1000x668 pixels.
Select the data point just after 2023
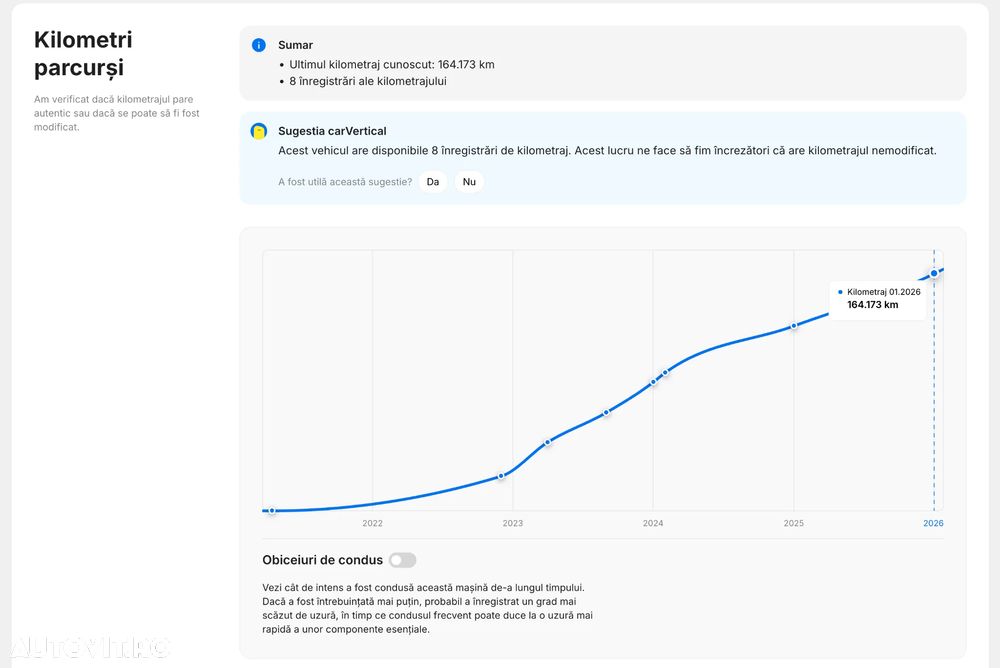[547, 442]
